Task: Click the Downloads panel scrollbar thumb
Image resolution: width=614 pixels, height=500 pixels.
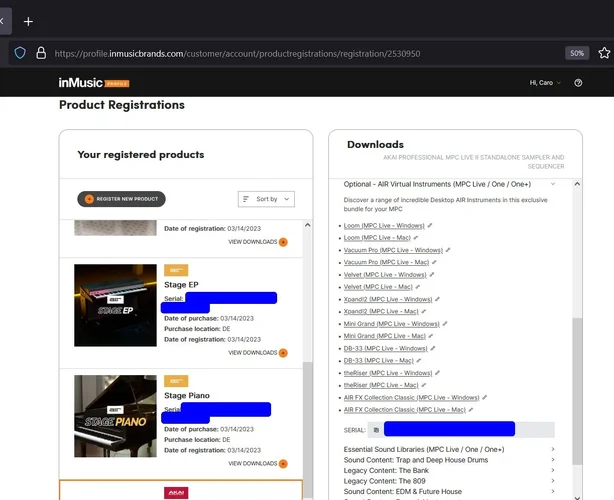Action: click(577, 391)
